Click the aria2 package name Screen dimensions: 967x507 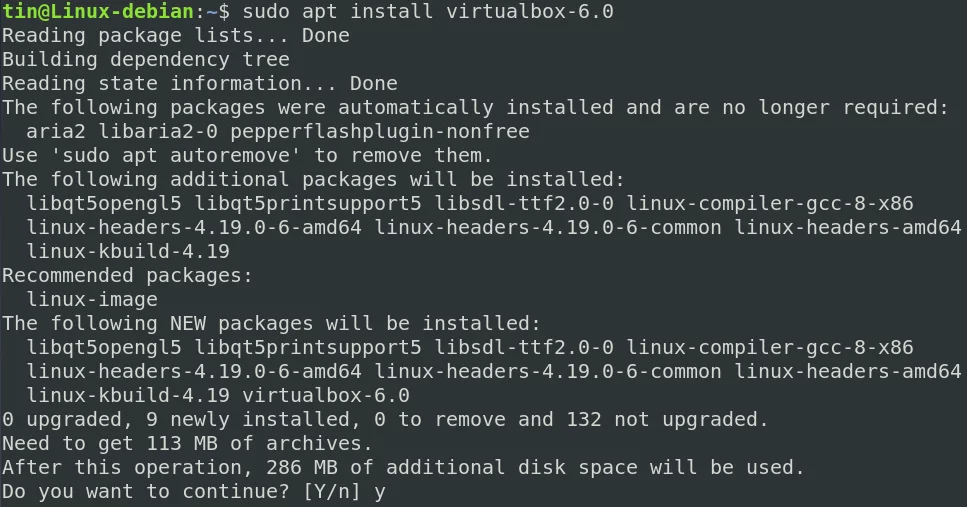(x=56, y=132)
